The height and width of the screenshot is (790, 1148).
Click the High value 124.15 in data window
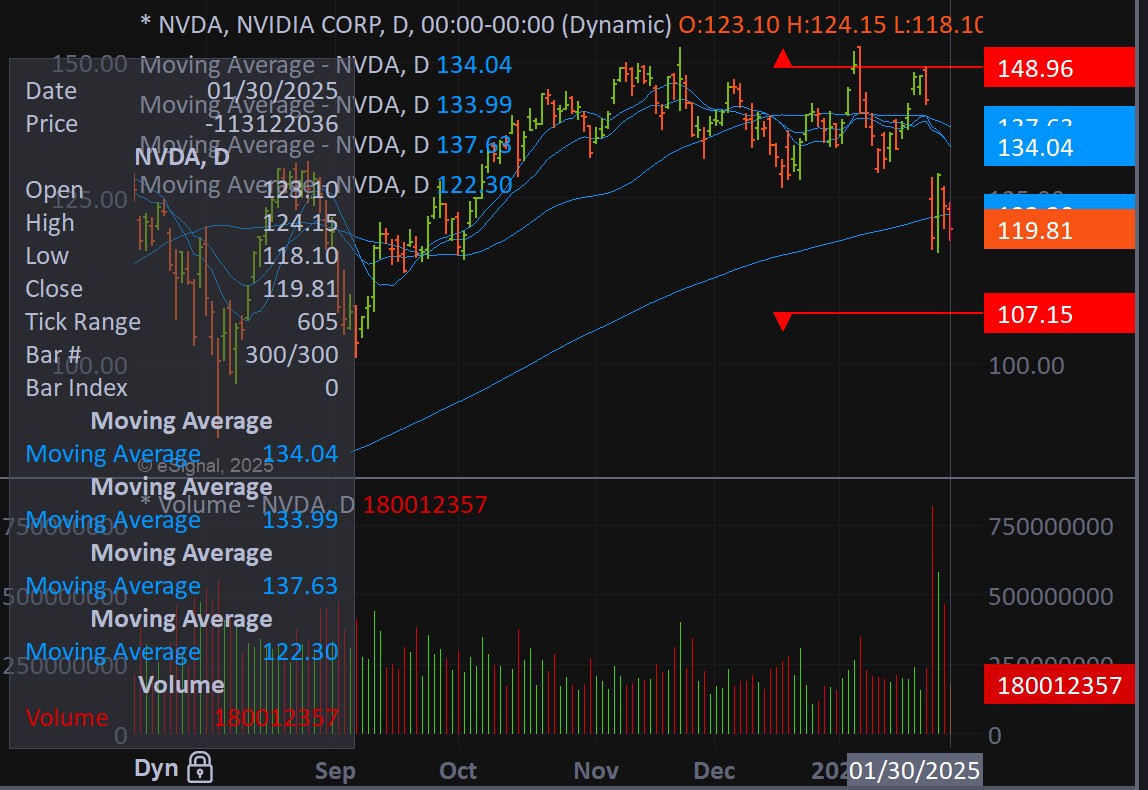point(300,223)
